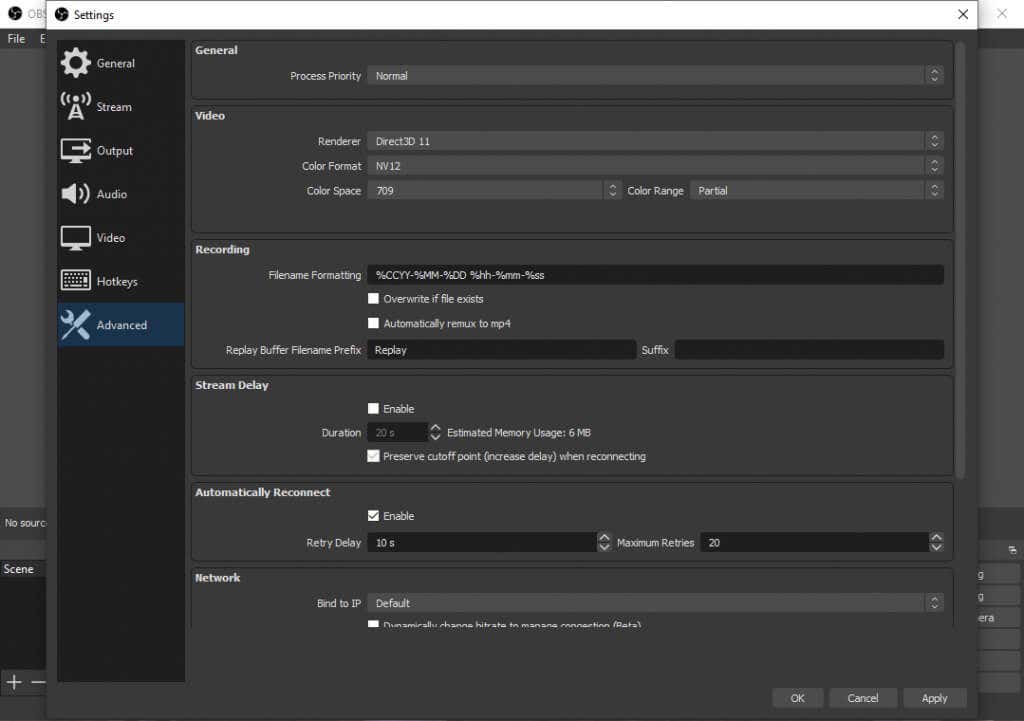
Task: Open the Renderer dropdown
Action: point(655,141)
